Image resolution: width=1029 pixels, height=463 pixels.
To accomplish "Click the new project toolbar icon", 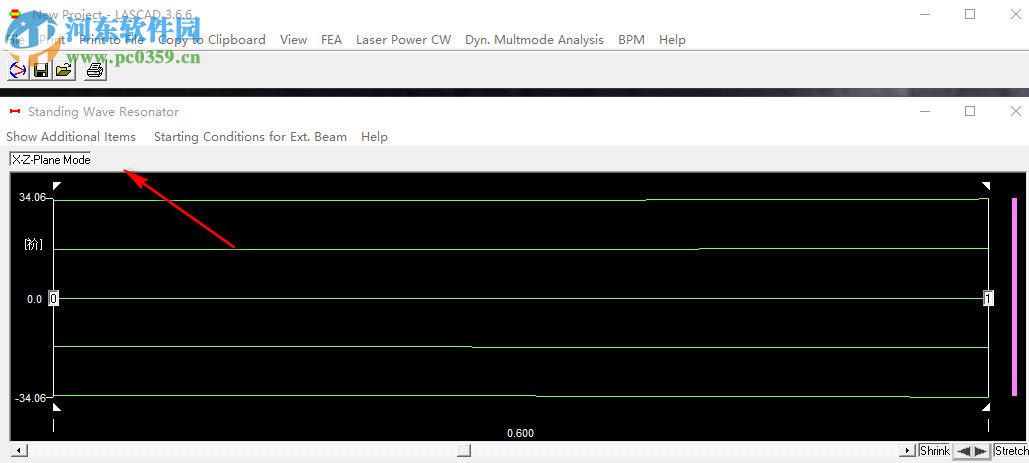I will pyautogui.click(x=17, y=70).
